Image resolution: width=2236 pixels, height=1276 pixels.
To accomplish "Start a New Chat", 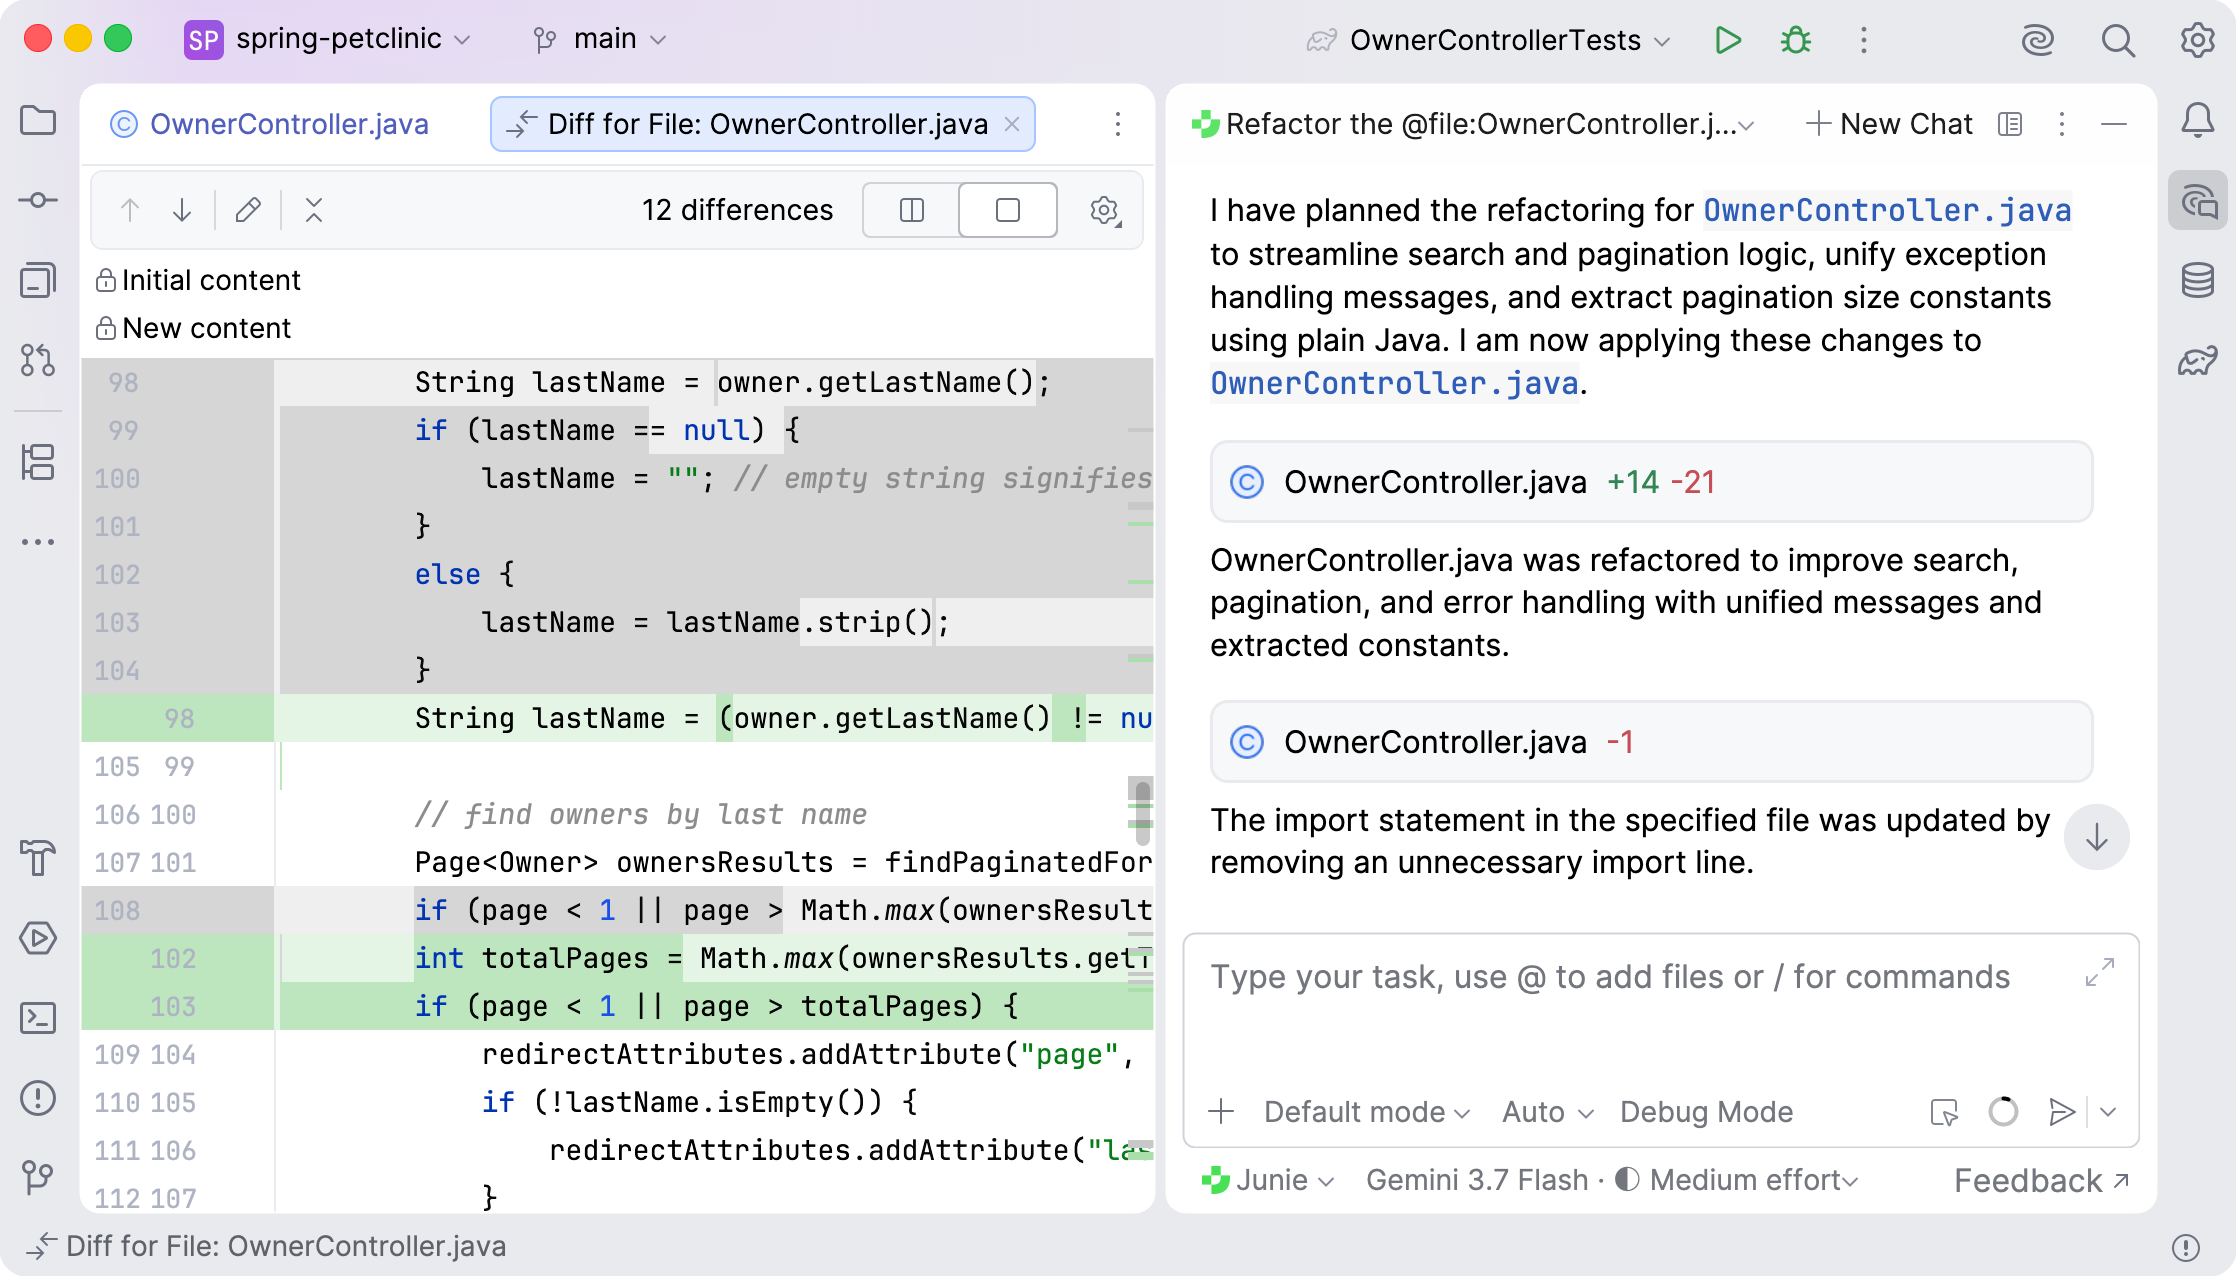I will pos(1890,124).
